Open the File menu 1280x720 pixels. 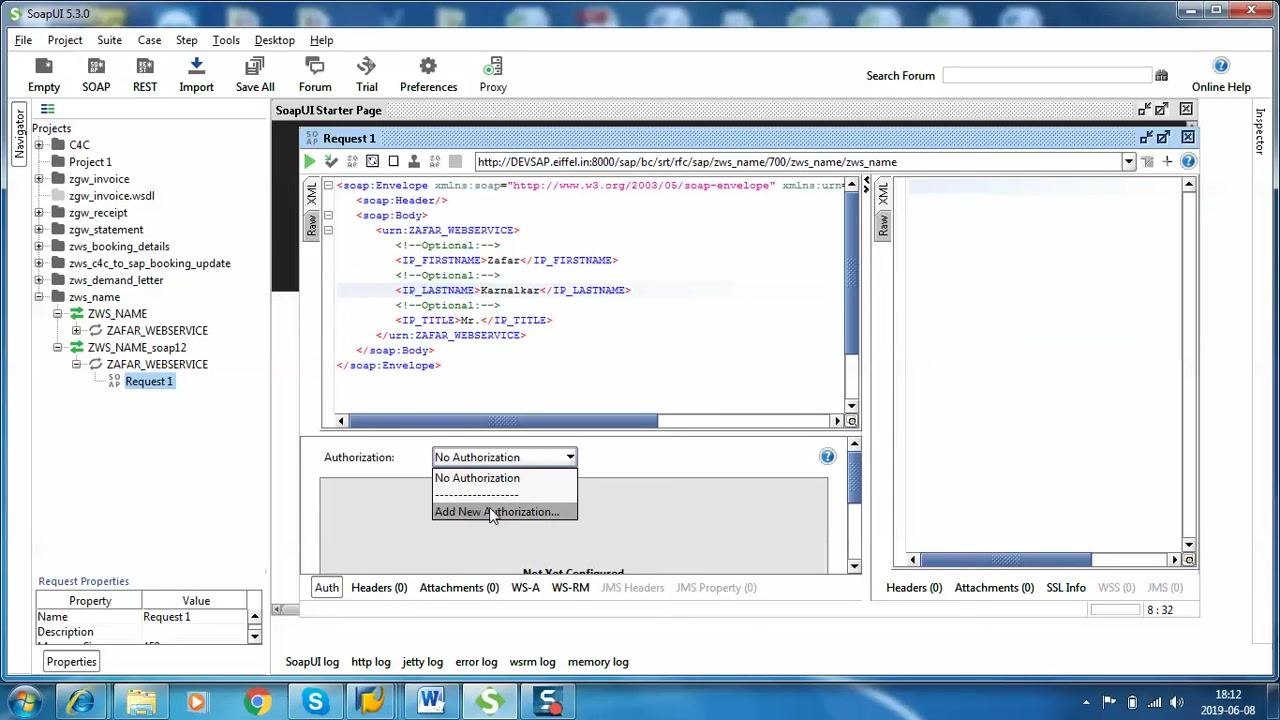[23, 40]
